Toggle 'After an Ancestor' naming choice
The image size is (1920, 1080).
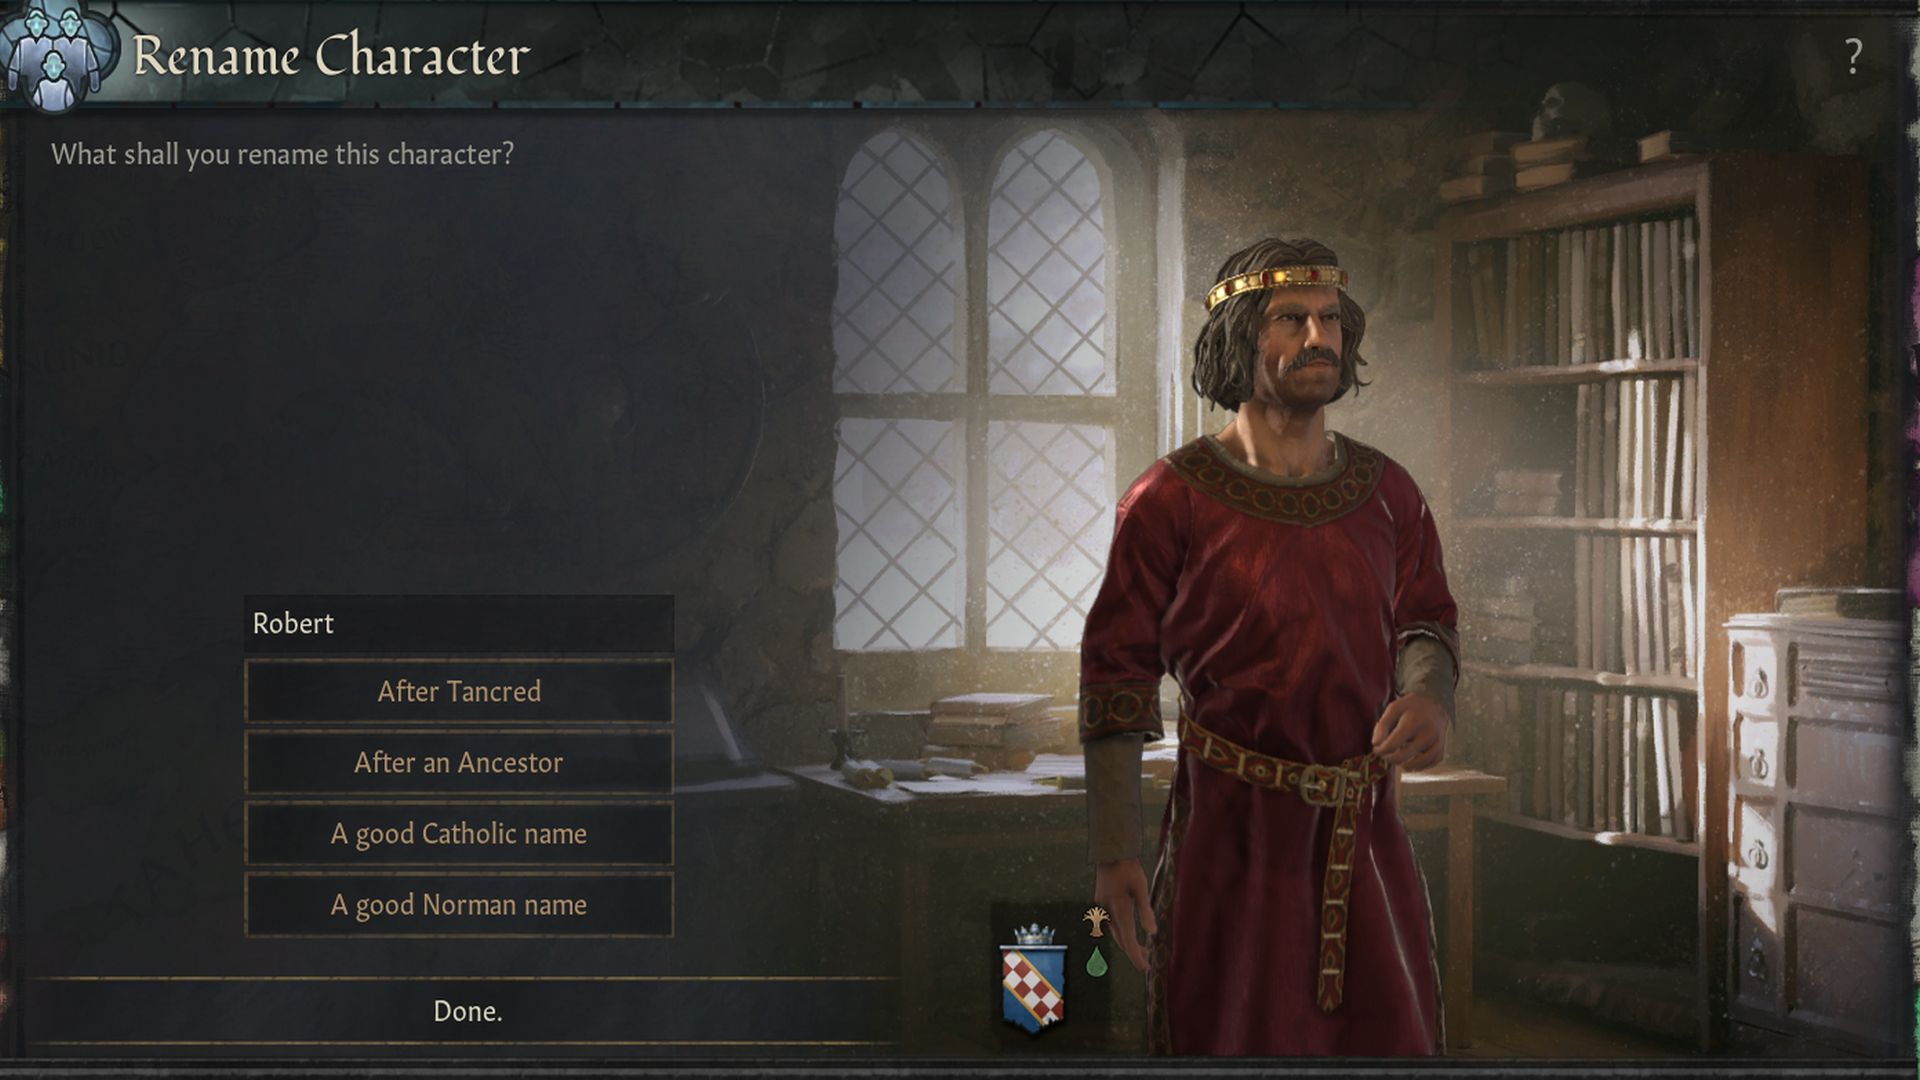[458, 762]
